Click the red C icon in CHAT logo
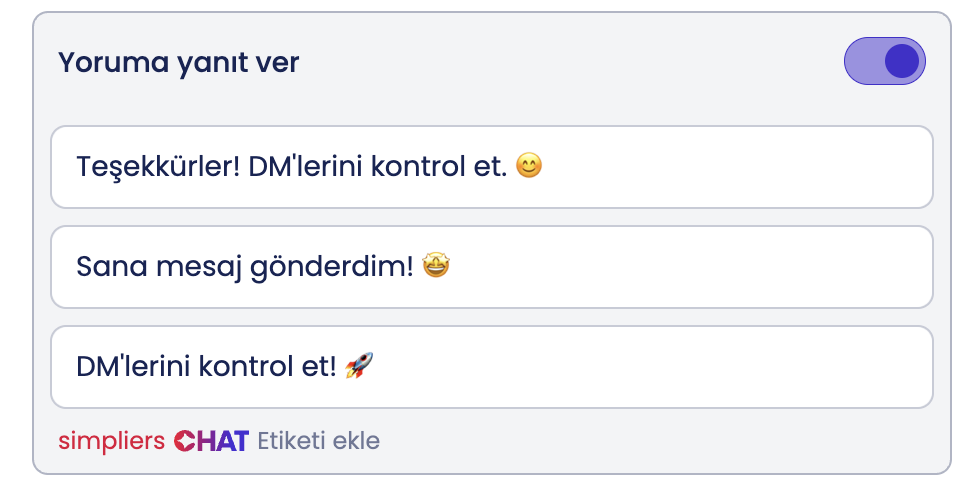The height and width of the screenshot is (484, 976). click(x=184, y=441)
